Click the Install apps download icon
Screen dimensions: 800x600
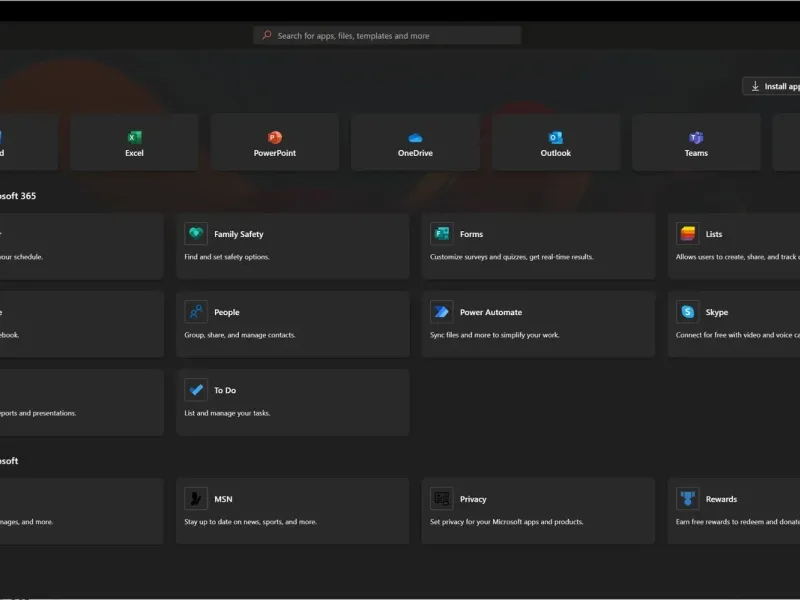click(x=755, y=86)
